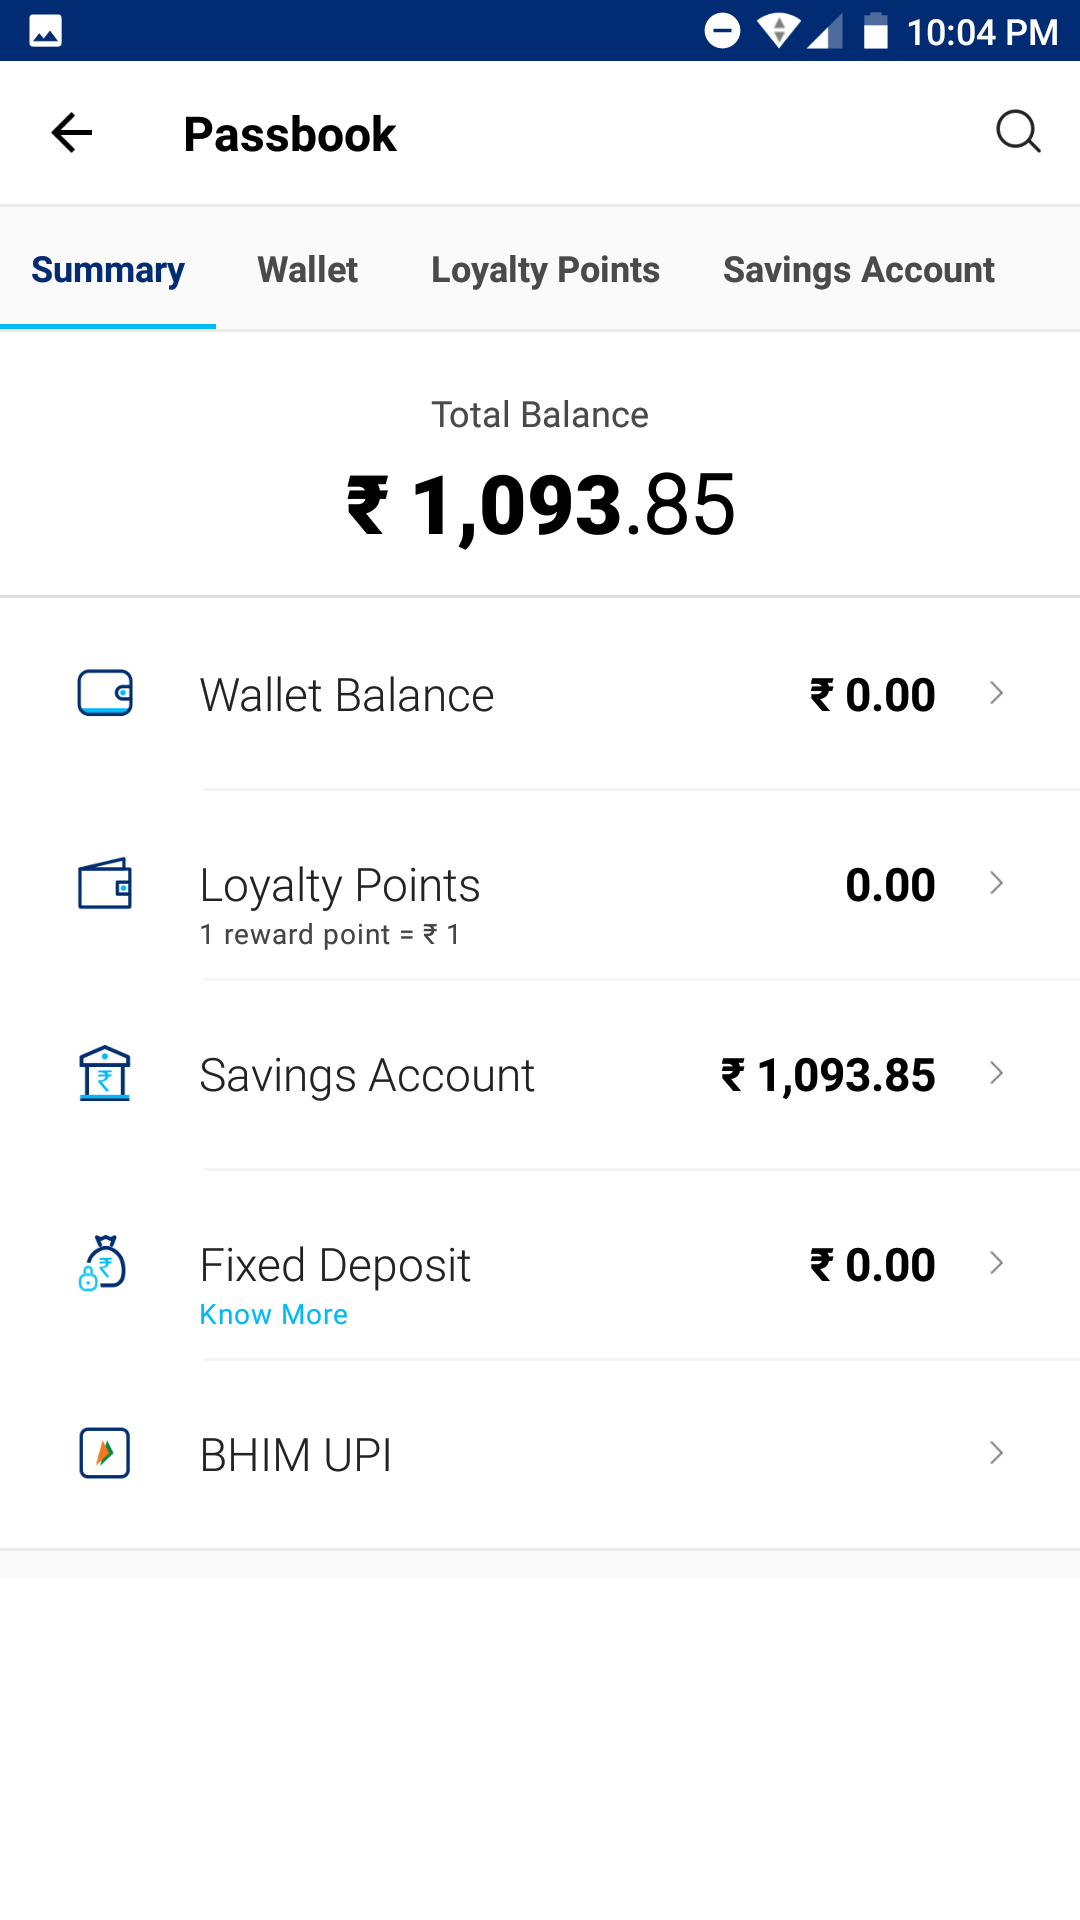Select the Summary tab

[x=108, y=270]
